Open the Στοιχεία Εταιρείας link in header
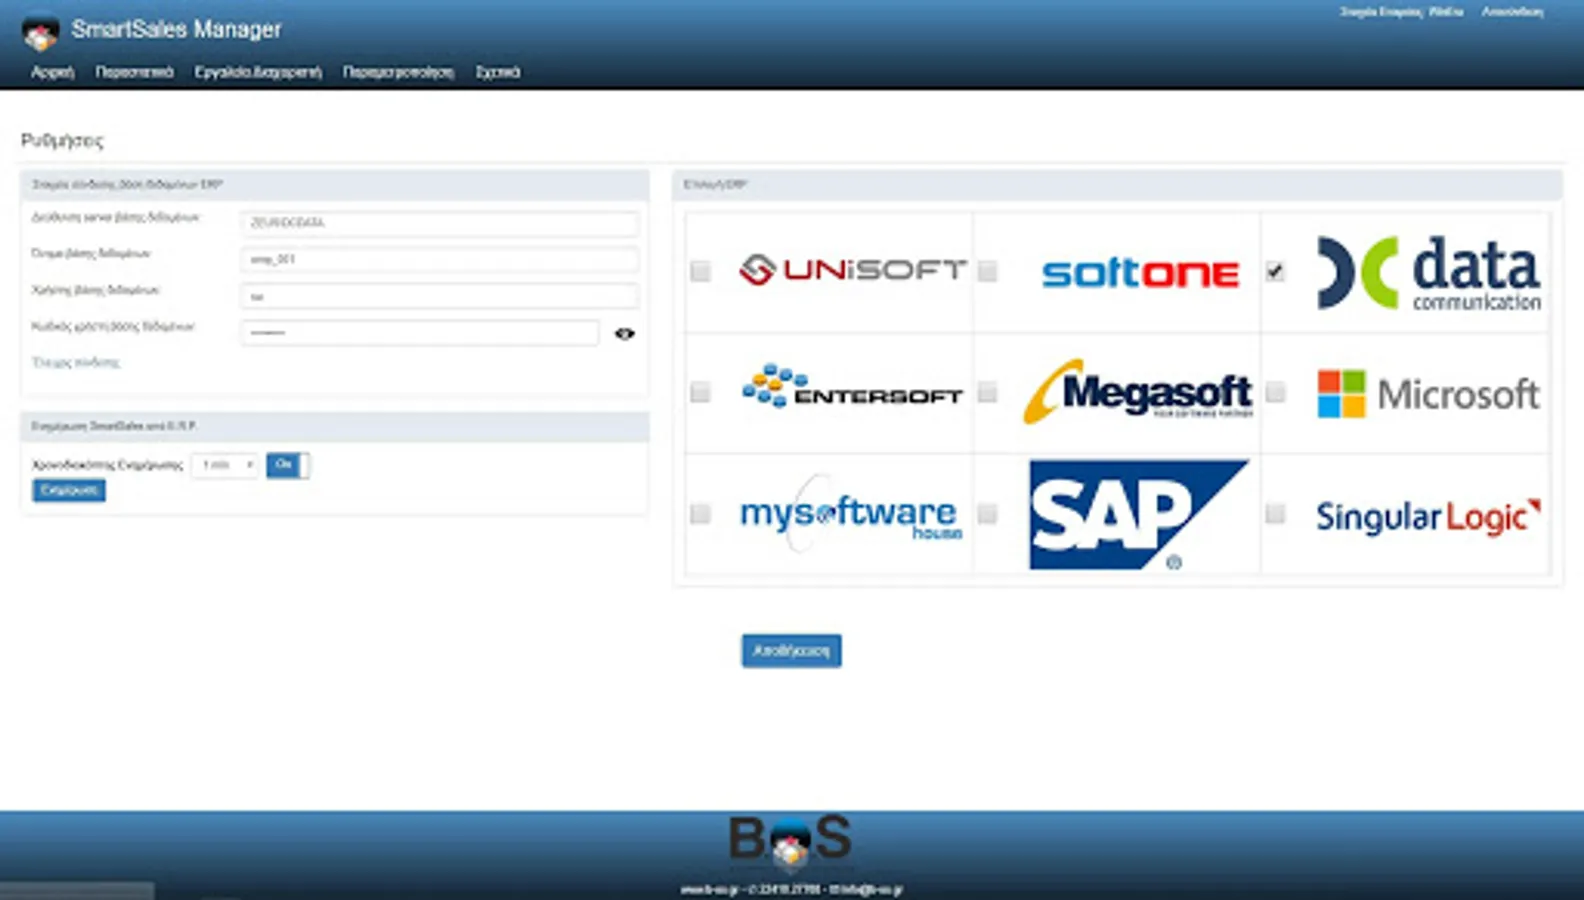 1401,12
